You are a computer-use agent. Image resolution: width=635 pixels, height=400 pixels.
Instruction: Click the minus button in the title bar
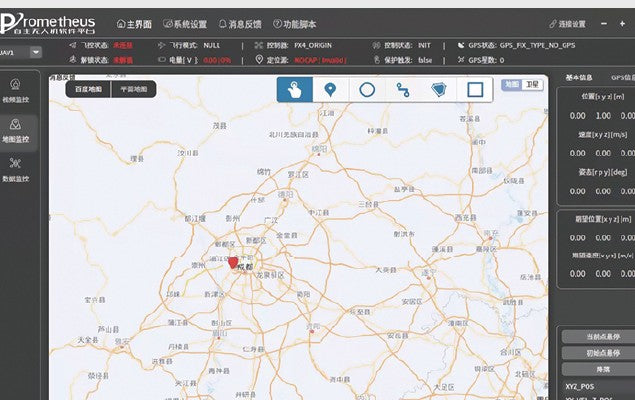point(604,24)
